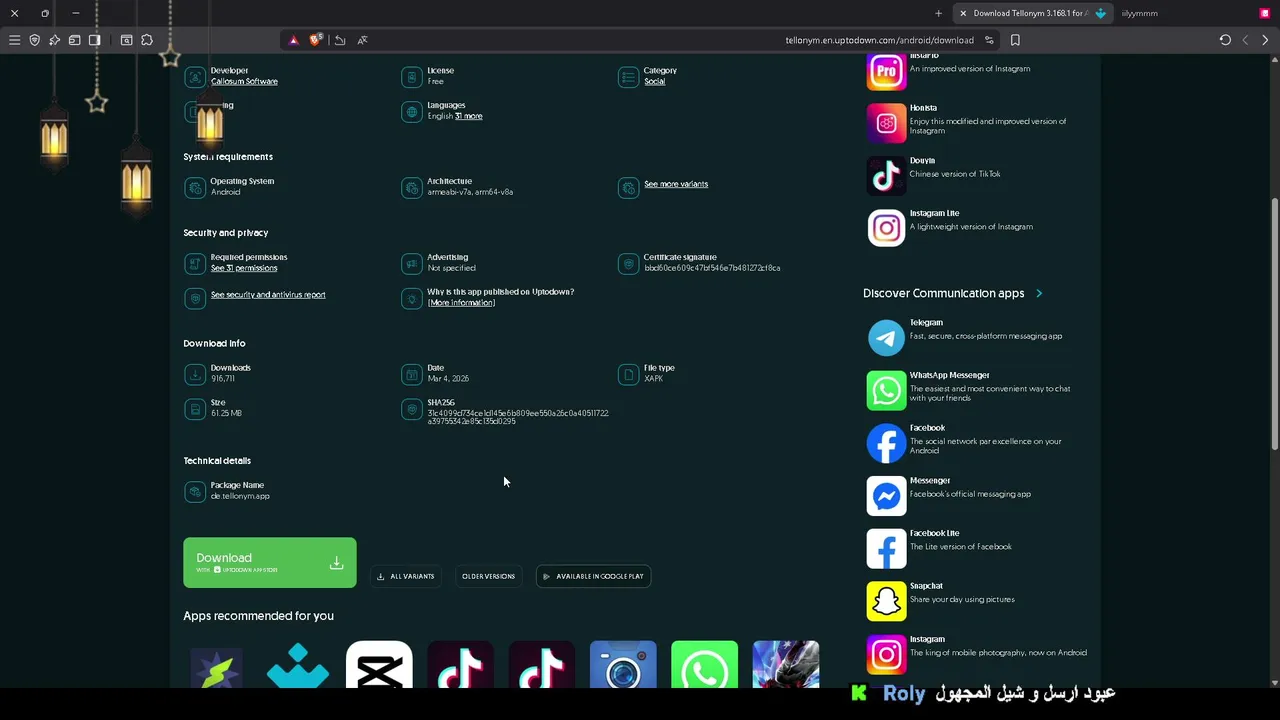Open the Callosum Software developer link
The image size is (1280, 720).
(244, 81)
